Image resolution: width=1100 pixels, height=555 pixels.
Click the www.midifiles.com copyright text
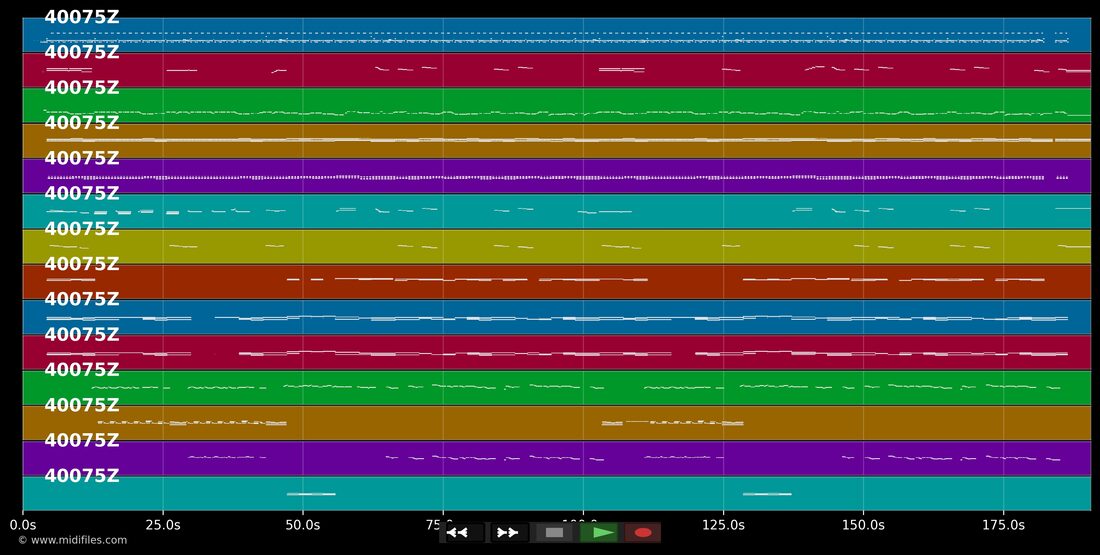[73, 540]
